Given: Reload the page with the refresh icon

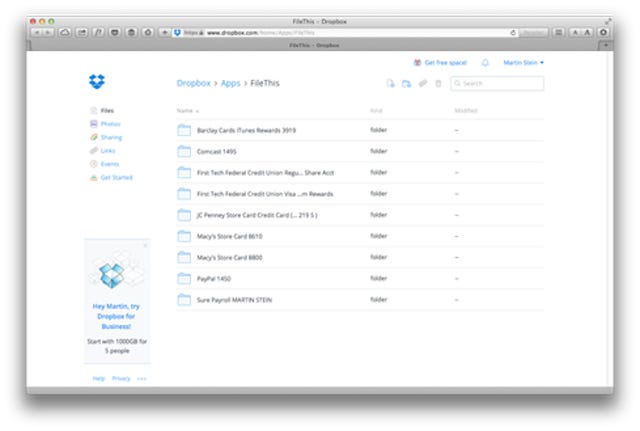Looking at the screenshot, I should point(513,33).
